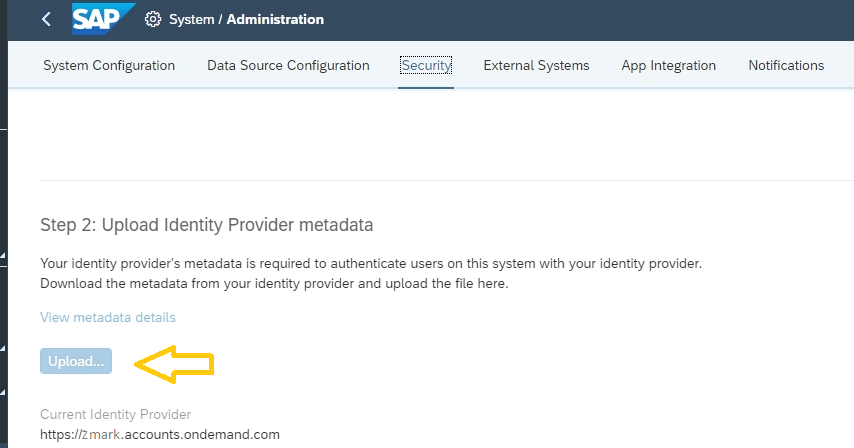This screenshot has height=448, width=854.
Task: Go back using the left chevron arrow
Action: pos(46,20)
